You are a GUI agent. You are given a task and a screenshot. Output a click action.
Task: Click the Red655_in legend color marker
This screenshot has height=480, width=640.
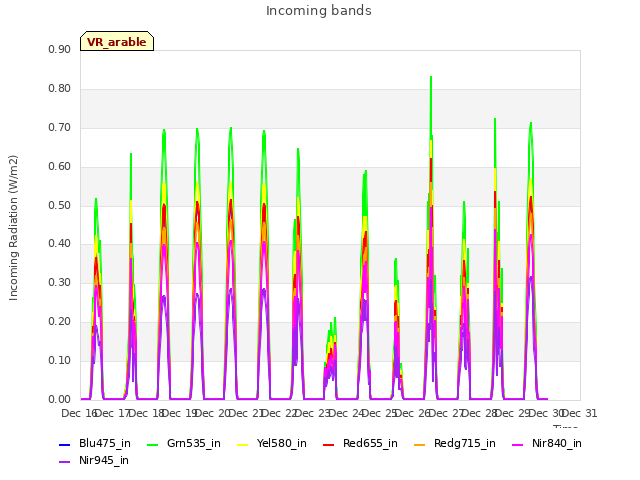click(329, 444)
